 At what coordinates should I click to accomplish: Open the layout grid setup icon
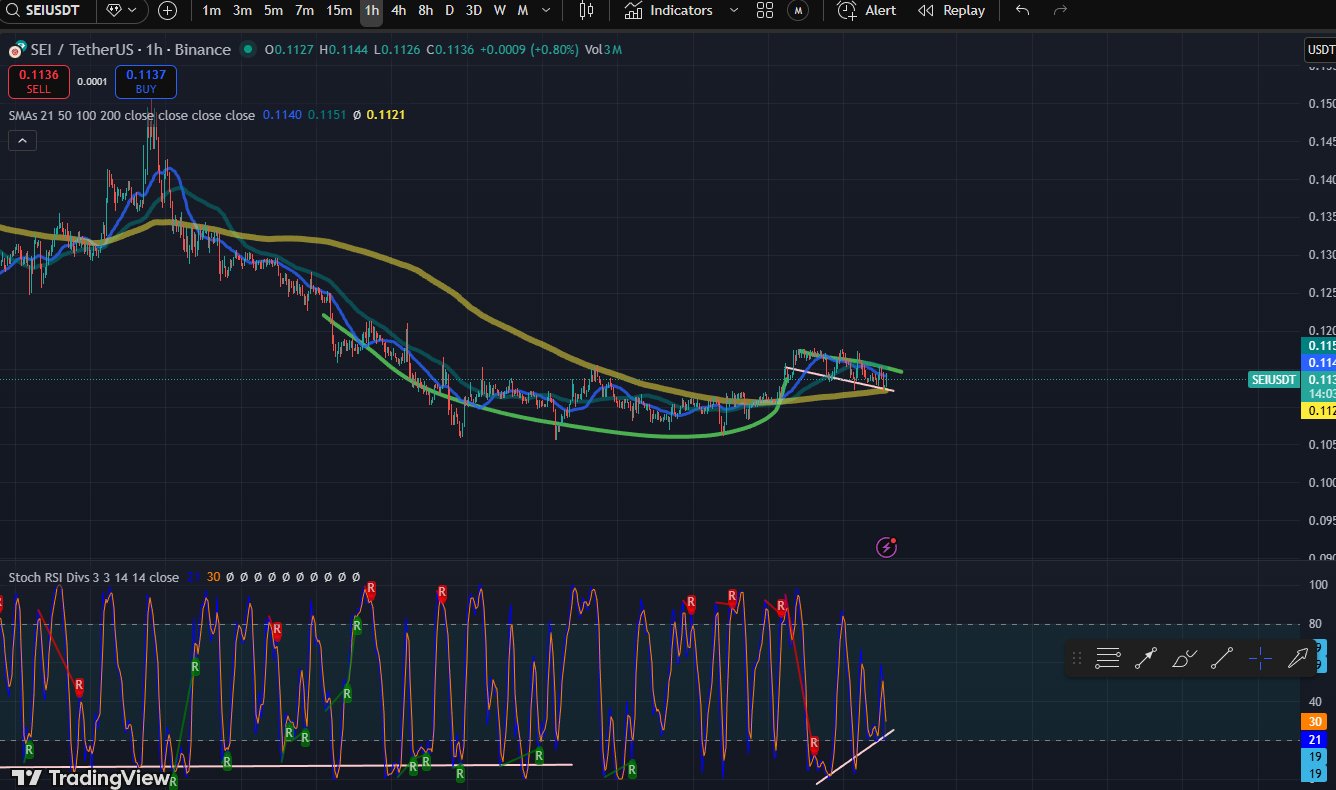[765, 11]
